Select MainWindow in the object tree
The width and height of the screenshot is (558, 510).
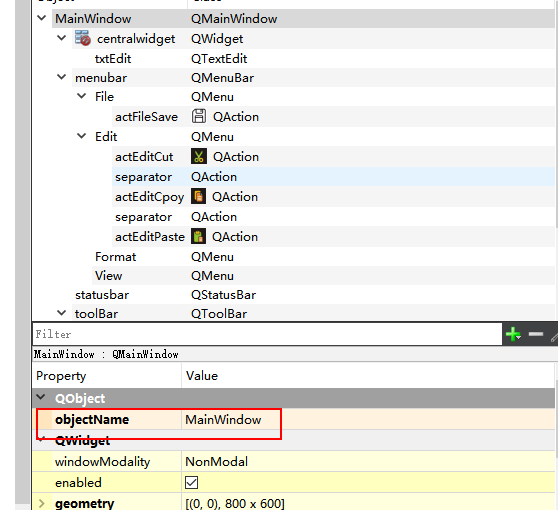coord(93,19)
